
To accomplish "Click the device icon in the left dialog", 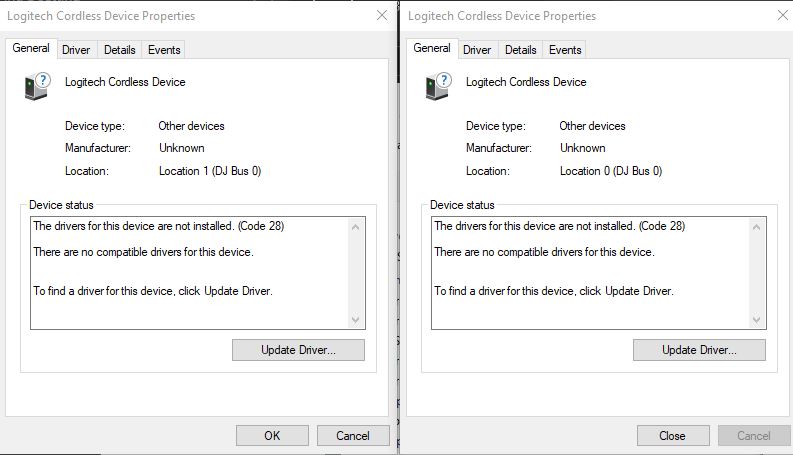I will [38, 86].
